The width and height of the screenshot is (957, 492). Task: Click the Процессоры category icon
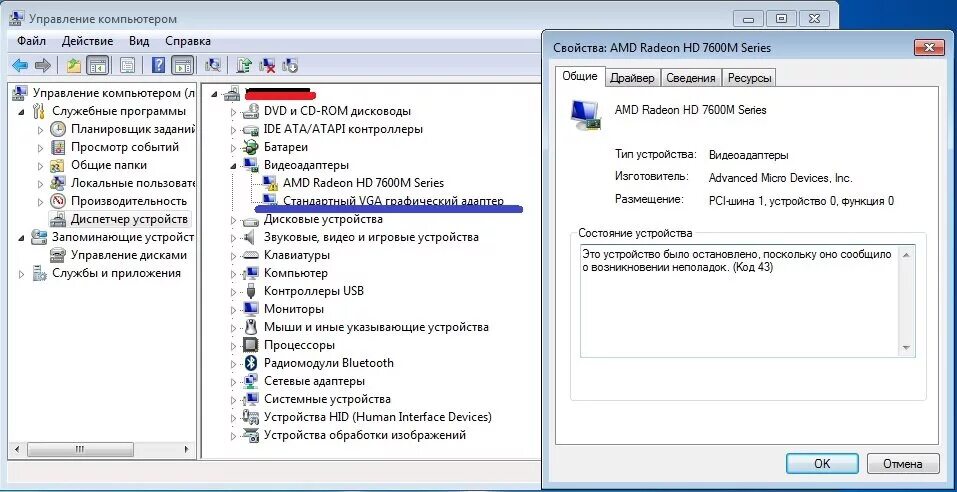point(251,345)
